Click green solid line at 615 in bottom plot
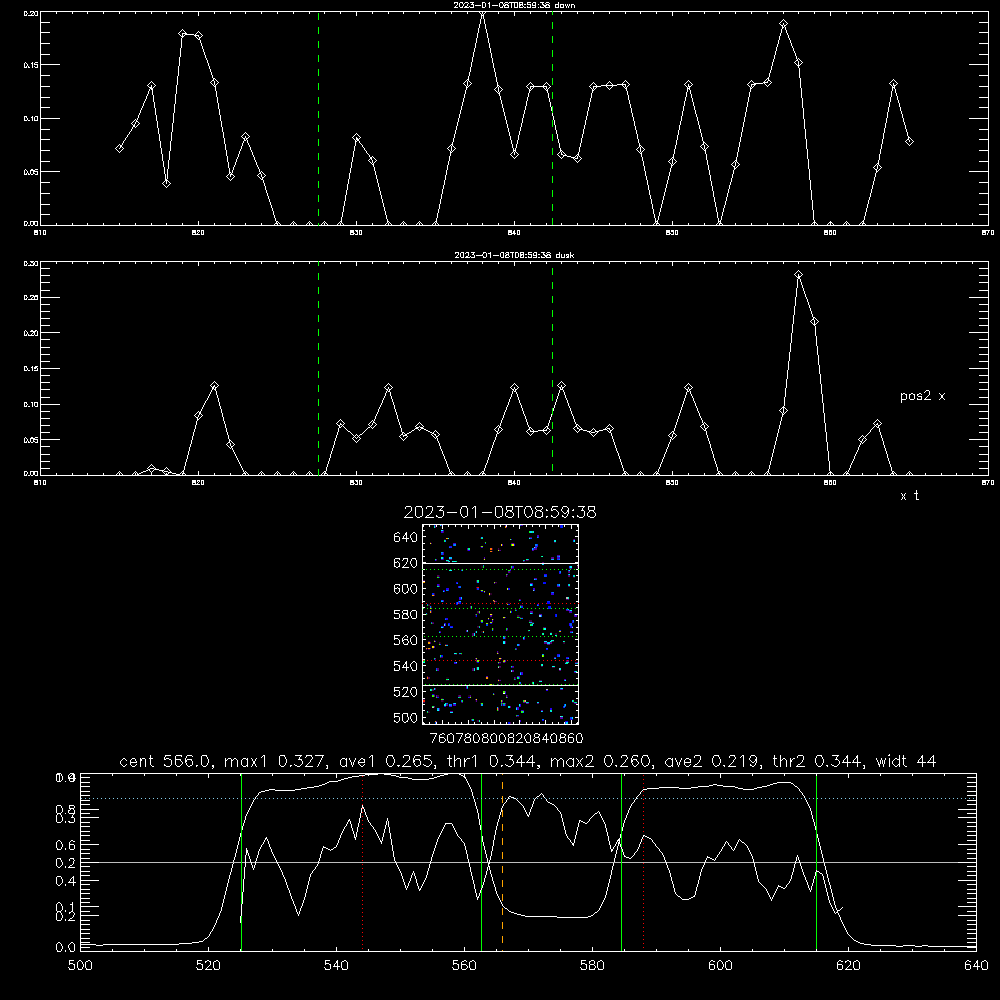The width and height of the screenshot is (1000, 1000). pyautogui.click(x=816, y=861)
